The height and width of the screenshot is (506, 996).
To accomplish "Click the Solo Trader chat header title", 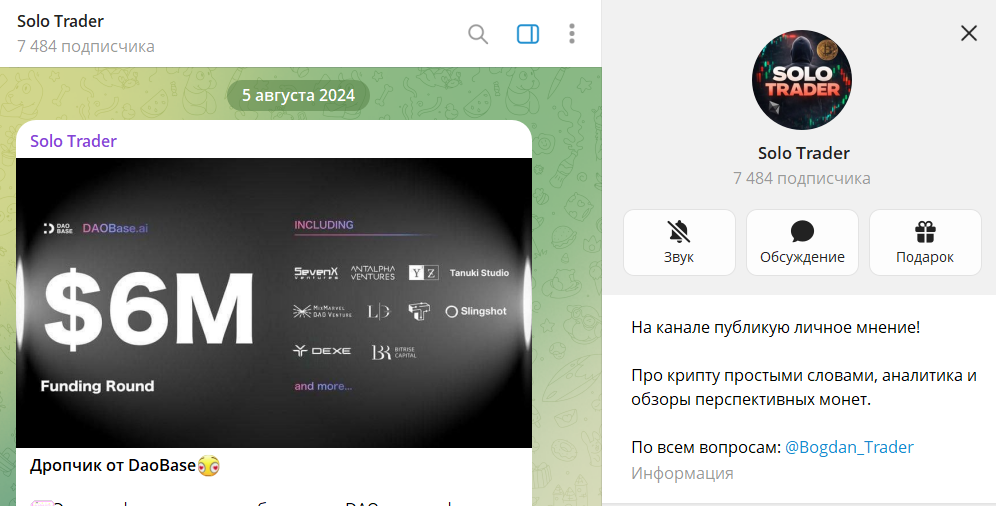I will tap(60, 21).
